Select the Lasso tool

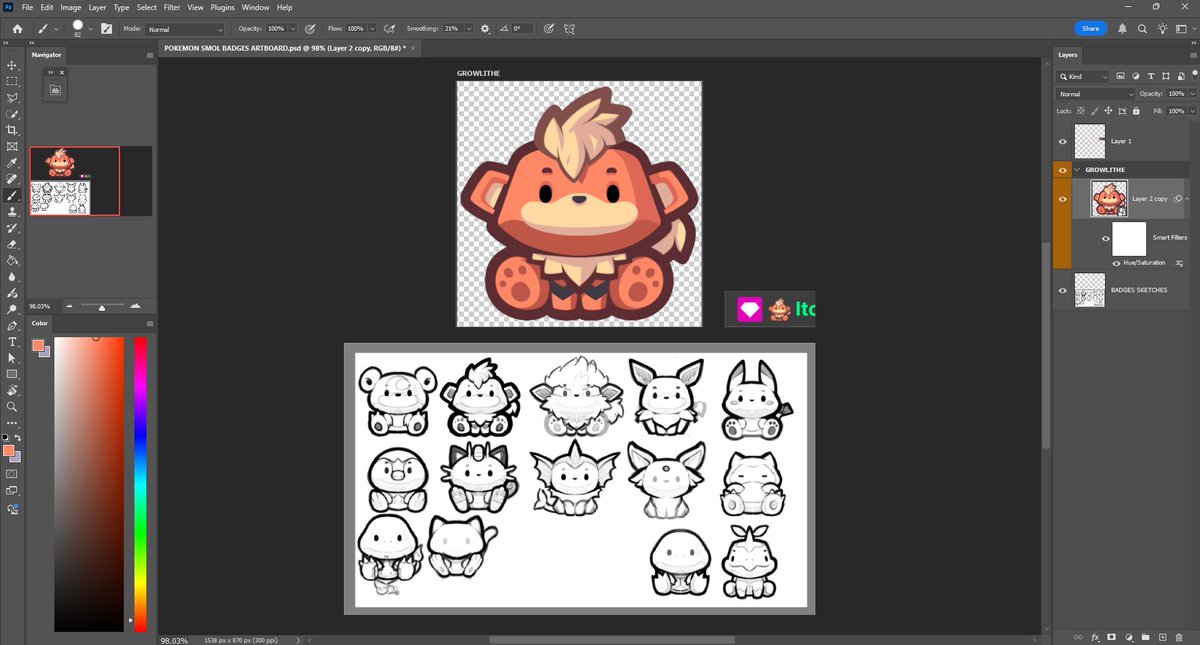click(x=13, y=96)
